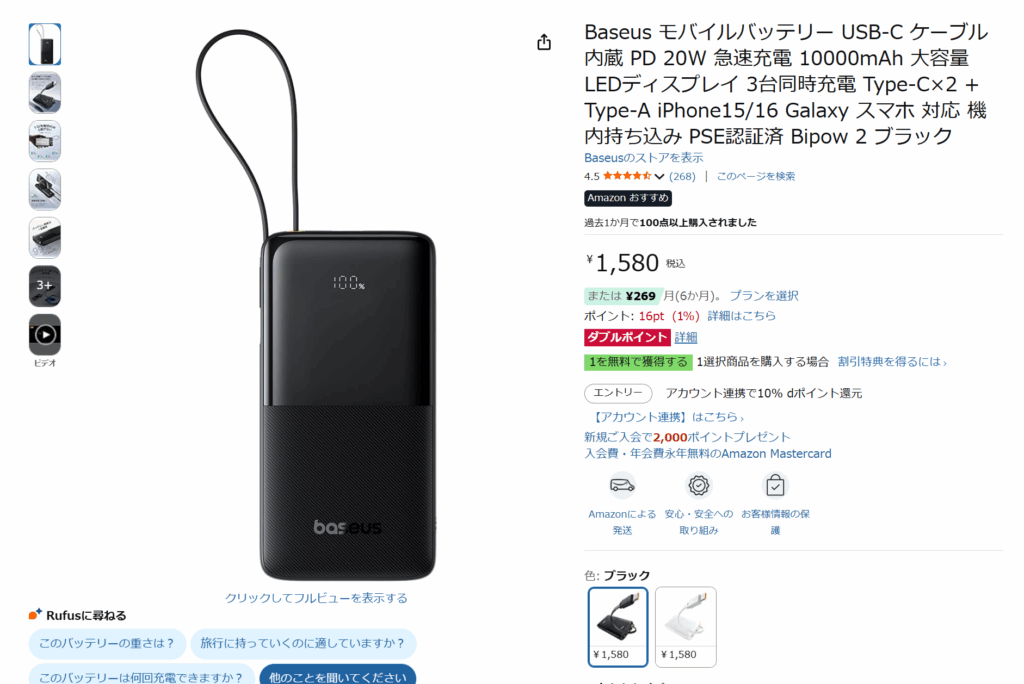Image resolution: width=1024 pixels, height=684 pixels.
Task: Click the customer information protection icon
Action: coord(775,485)
